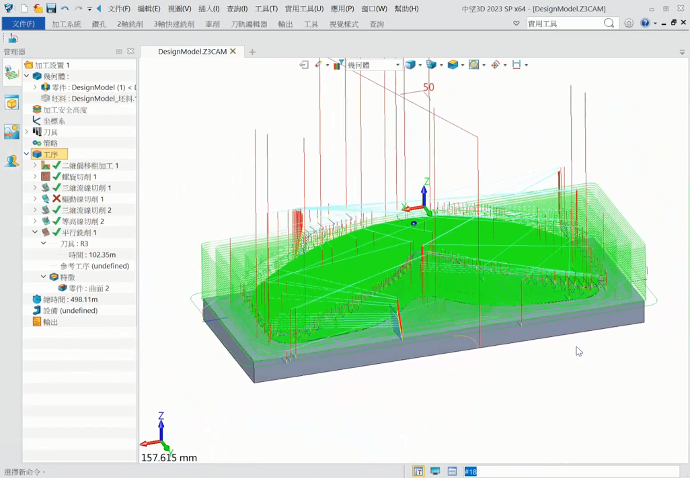Expand the 刀具 tree node

click(x=27, y=132)
